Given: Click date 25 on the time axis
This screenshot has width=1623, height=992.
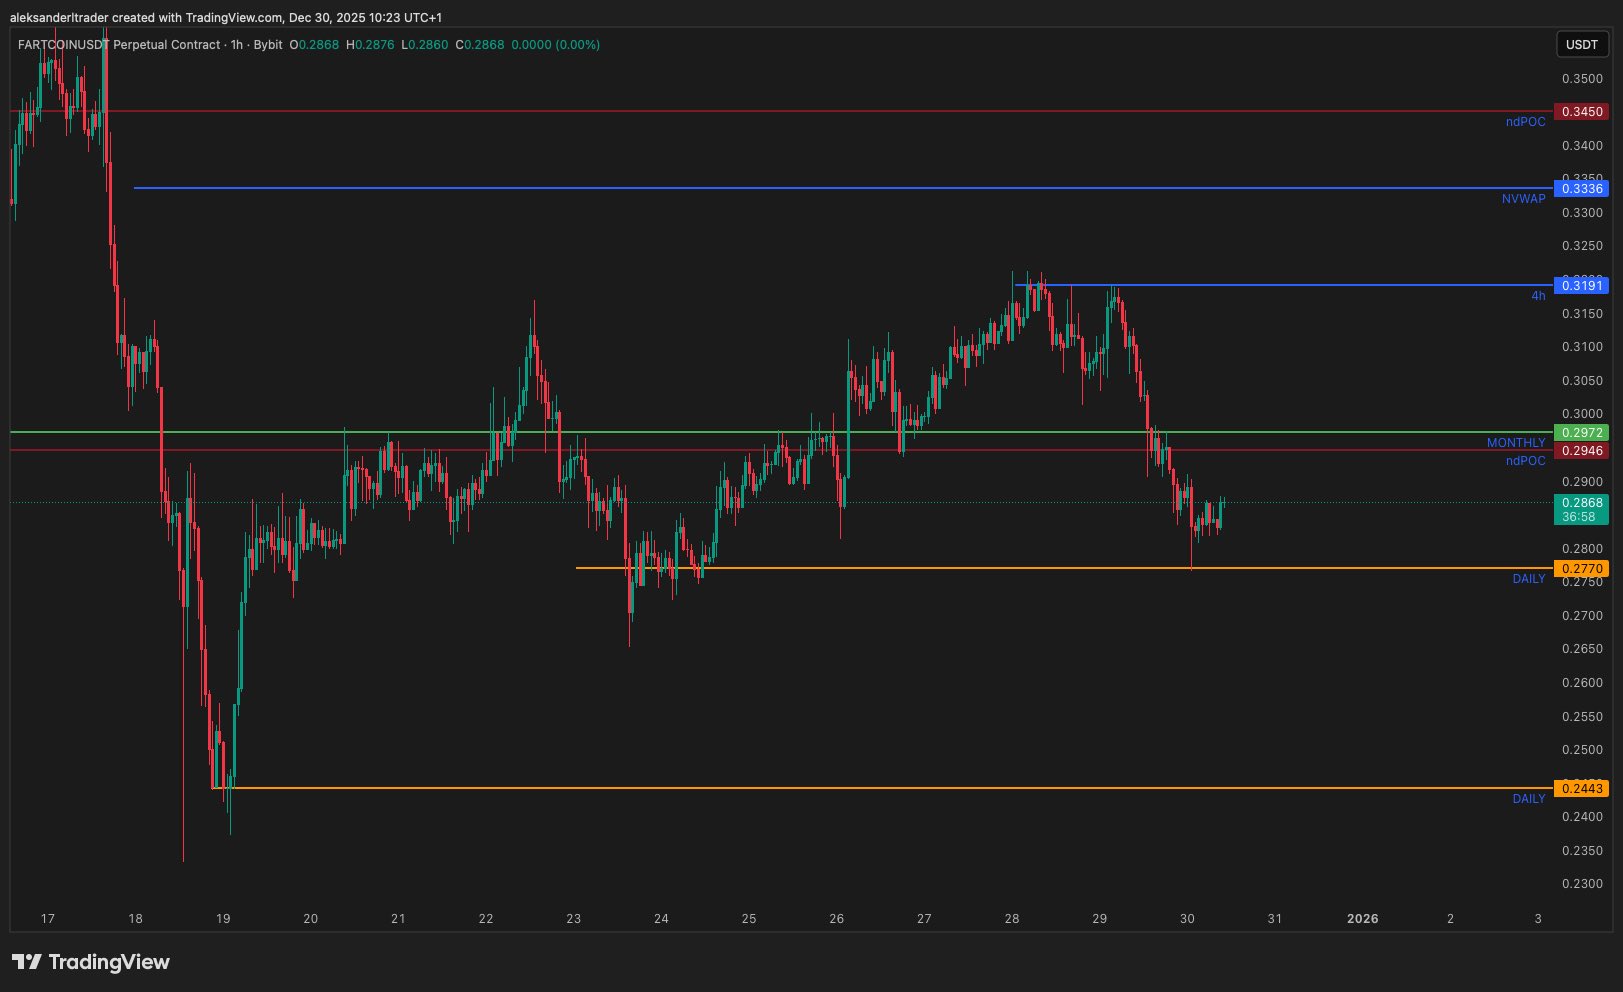Looking at the screenshot, I should pyautogui.click(x=749, y=919).
